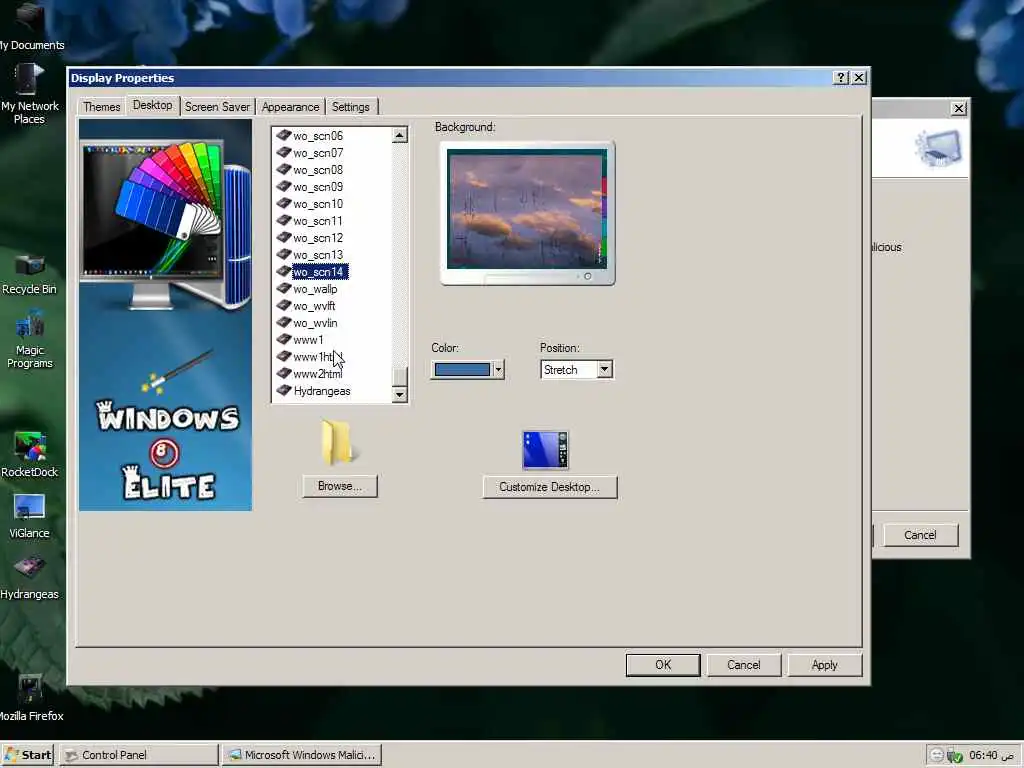The image size is (1024, 768).
Task: Open the Screen Saver tab
Action: (217, 106)
